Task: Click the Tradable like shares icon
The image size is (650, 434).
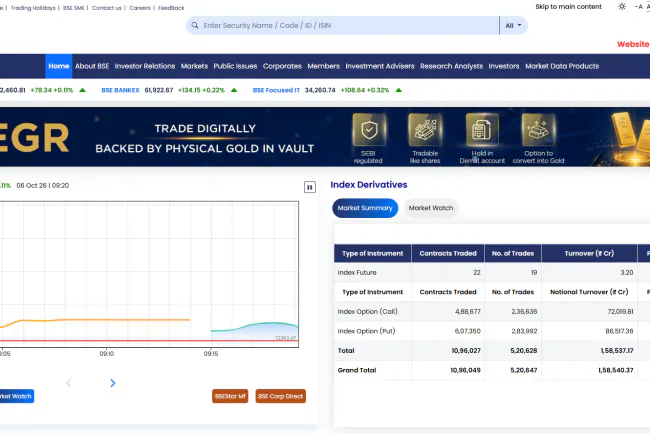Action: [x=425, y=130]
